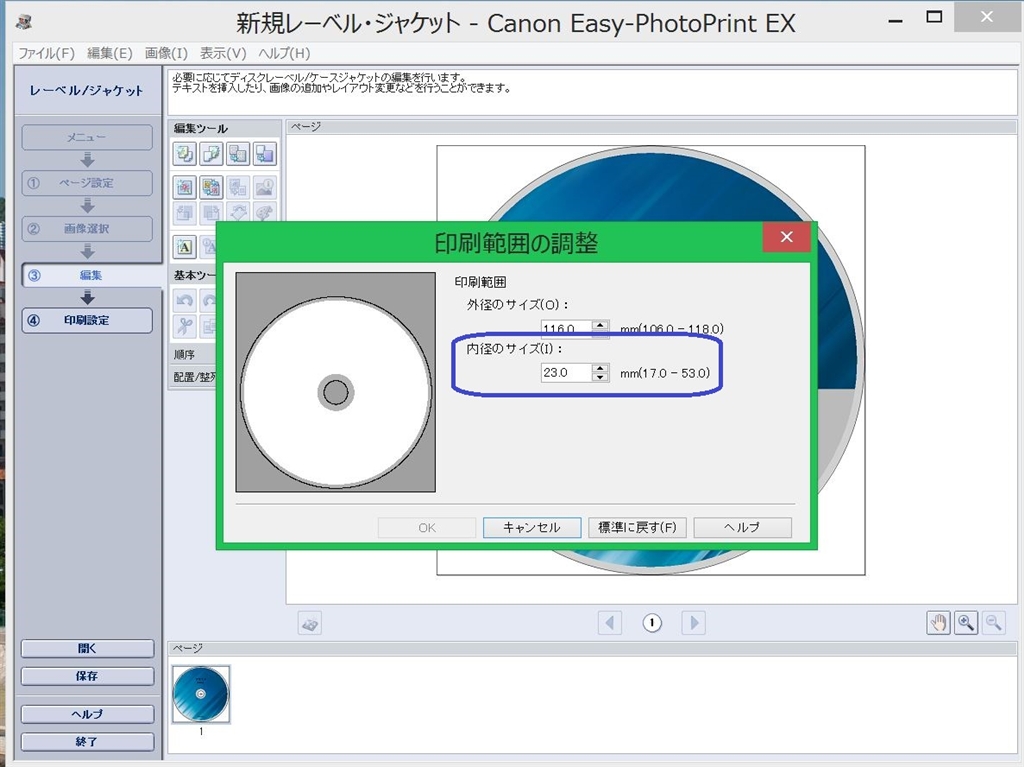The image size is (1024, 767).
Task: Open the ファイル(F) menu
Action: pyautogui.click(x=46, y=53)
